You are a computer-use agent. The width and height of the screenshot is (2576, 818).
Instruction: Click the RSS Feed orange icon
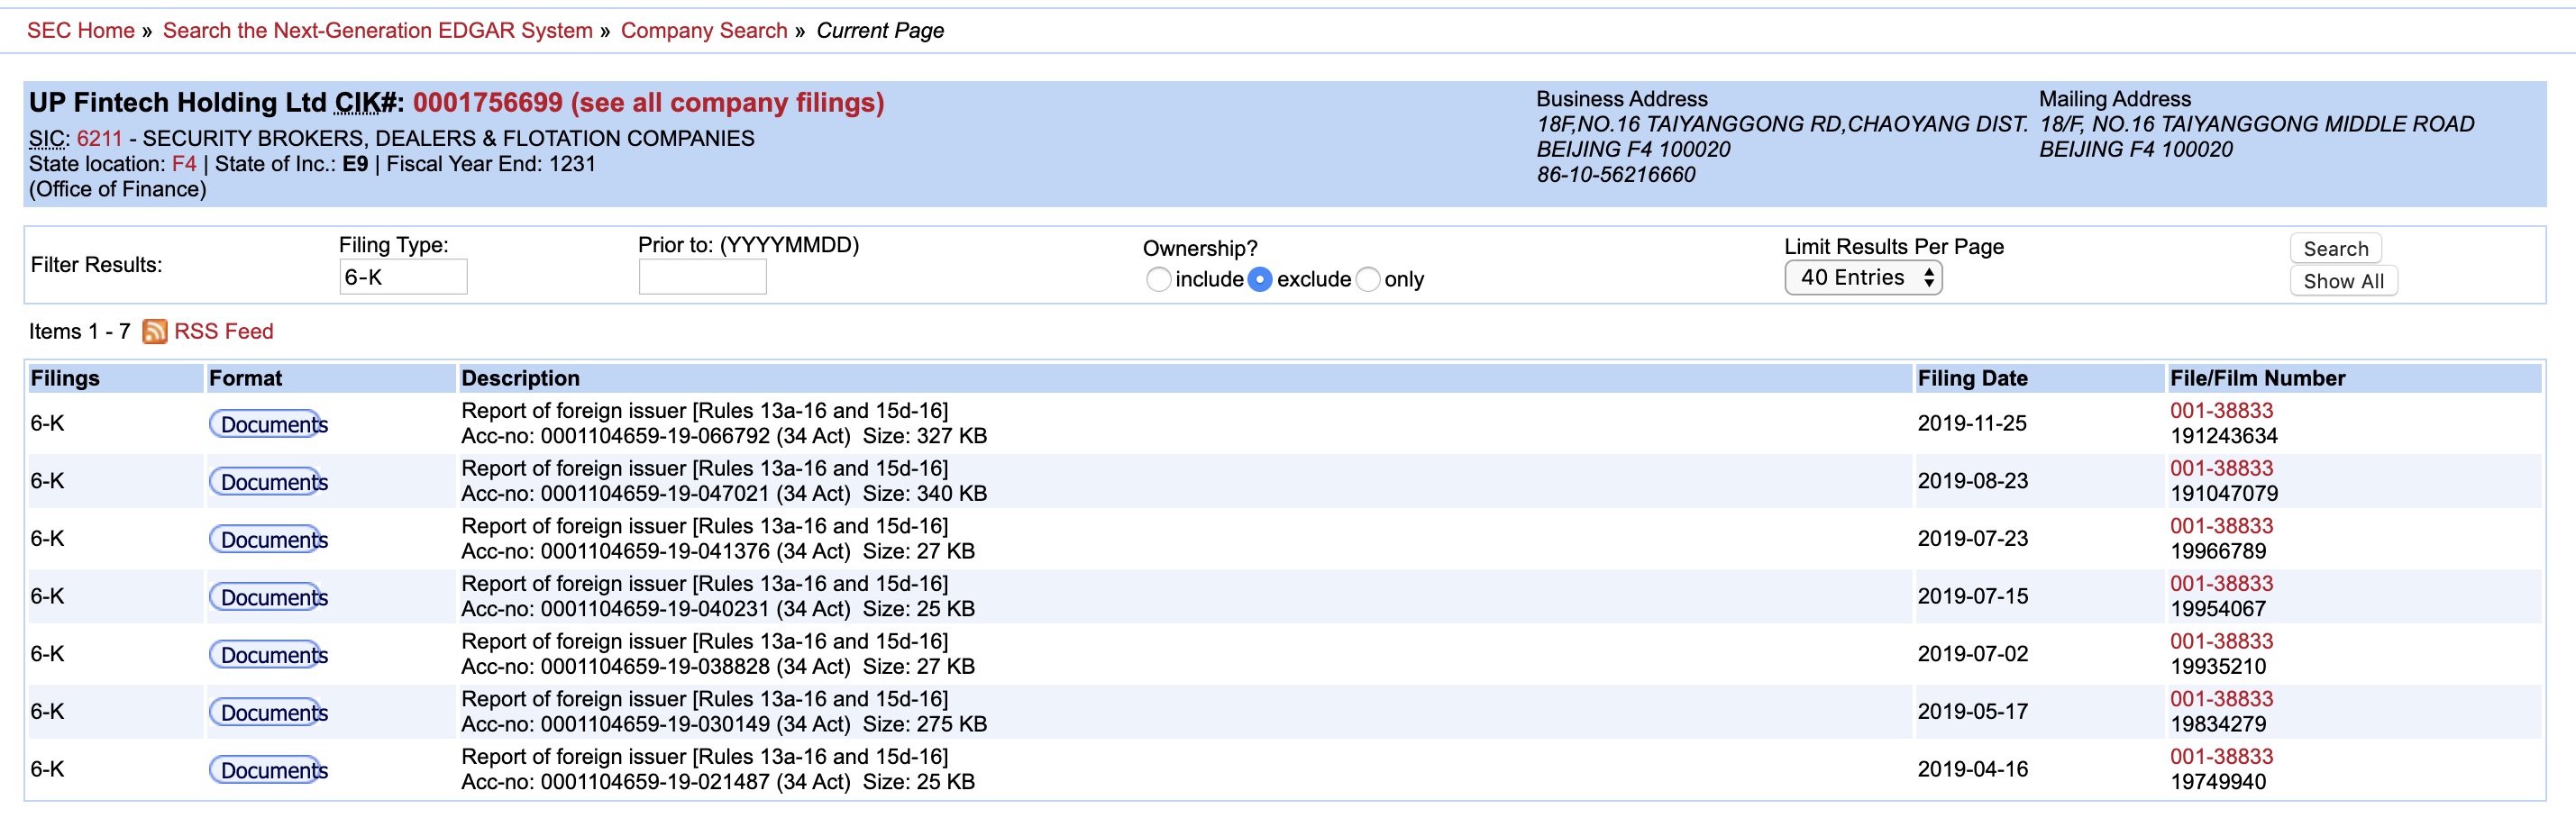point(155,332)
